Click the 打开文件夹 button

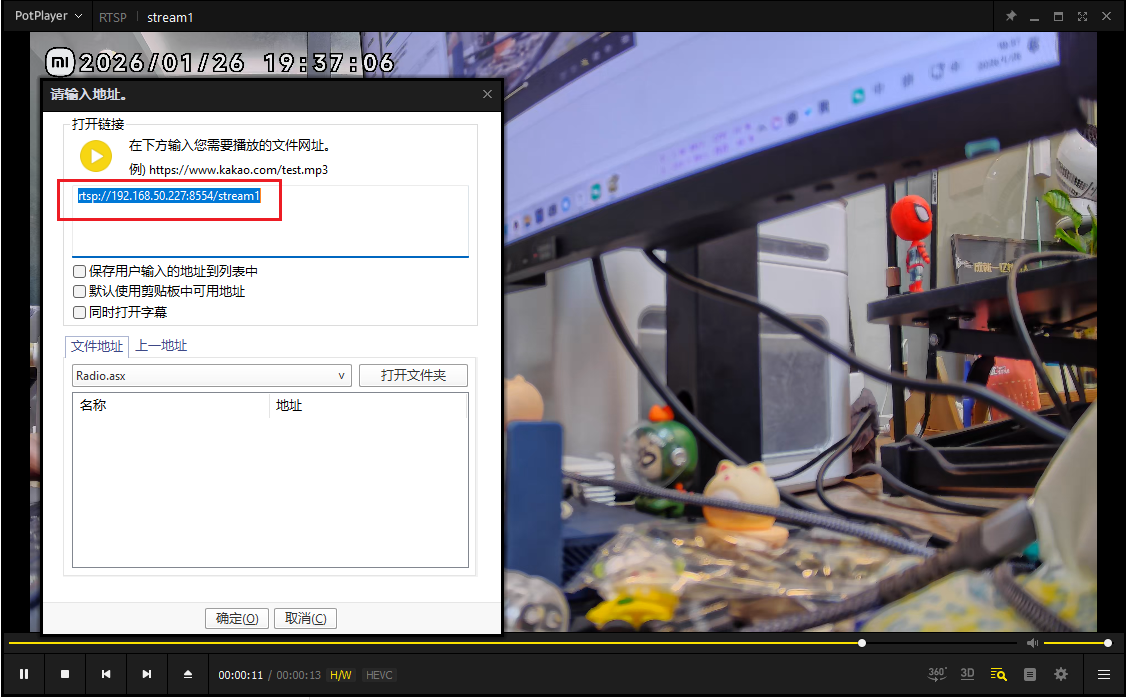point(413,376)
